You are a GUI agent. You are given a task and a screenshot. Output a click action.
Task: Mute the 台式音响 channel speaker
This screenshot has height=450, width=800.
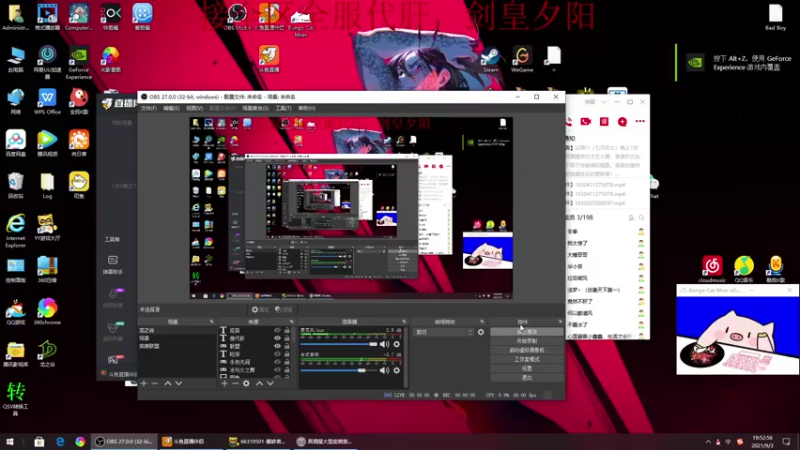[384, 370]
